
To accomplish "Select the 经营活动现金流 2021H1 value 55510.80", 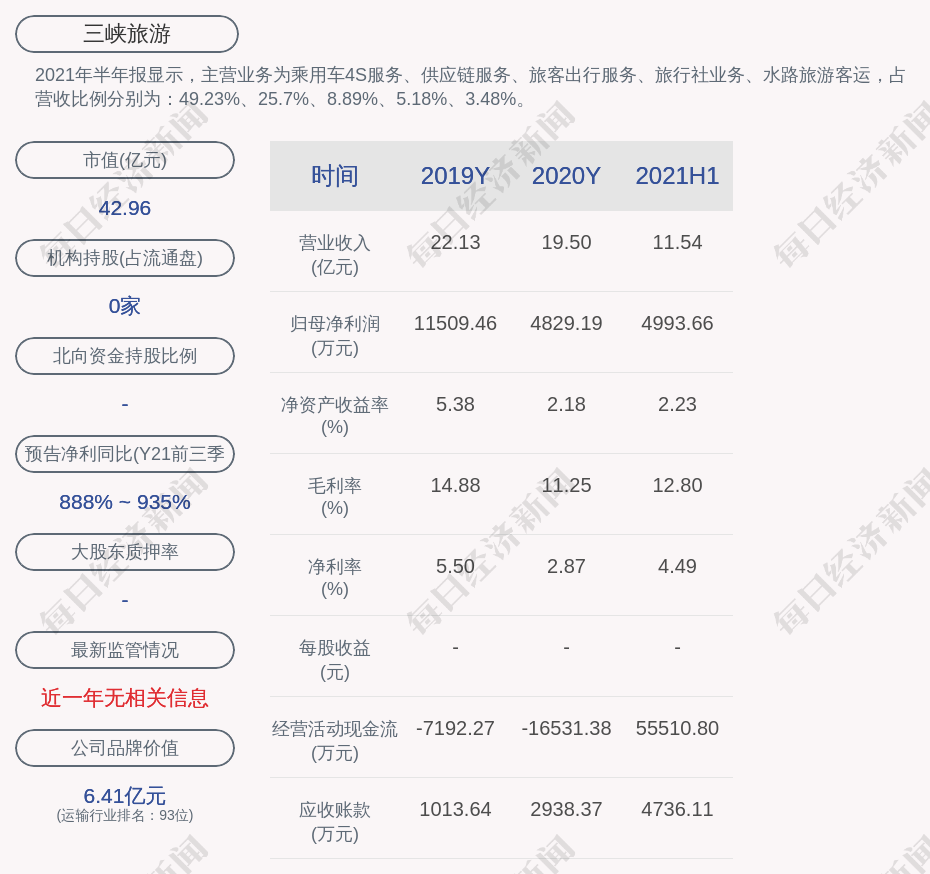I will point(677,729).
